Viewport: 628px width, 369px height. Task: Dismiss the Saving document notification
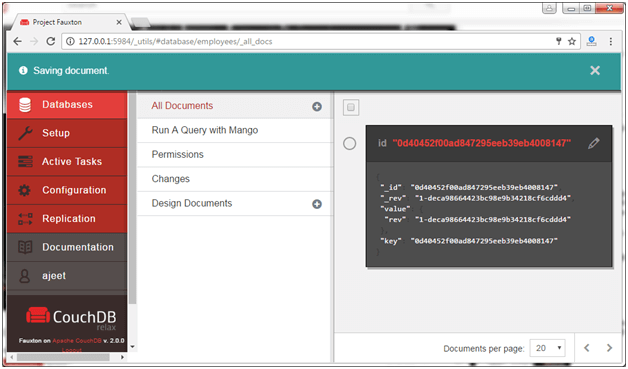(595, 71)
